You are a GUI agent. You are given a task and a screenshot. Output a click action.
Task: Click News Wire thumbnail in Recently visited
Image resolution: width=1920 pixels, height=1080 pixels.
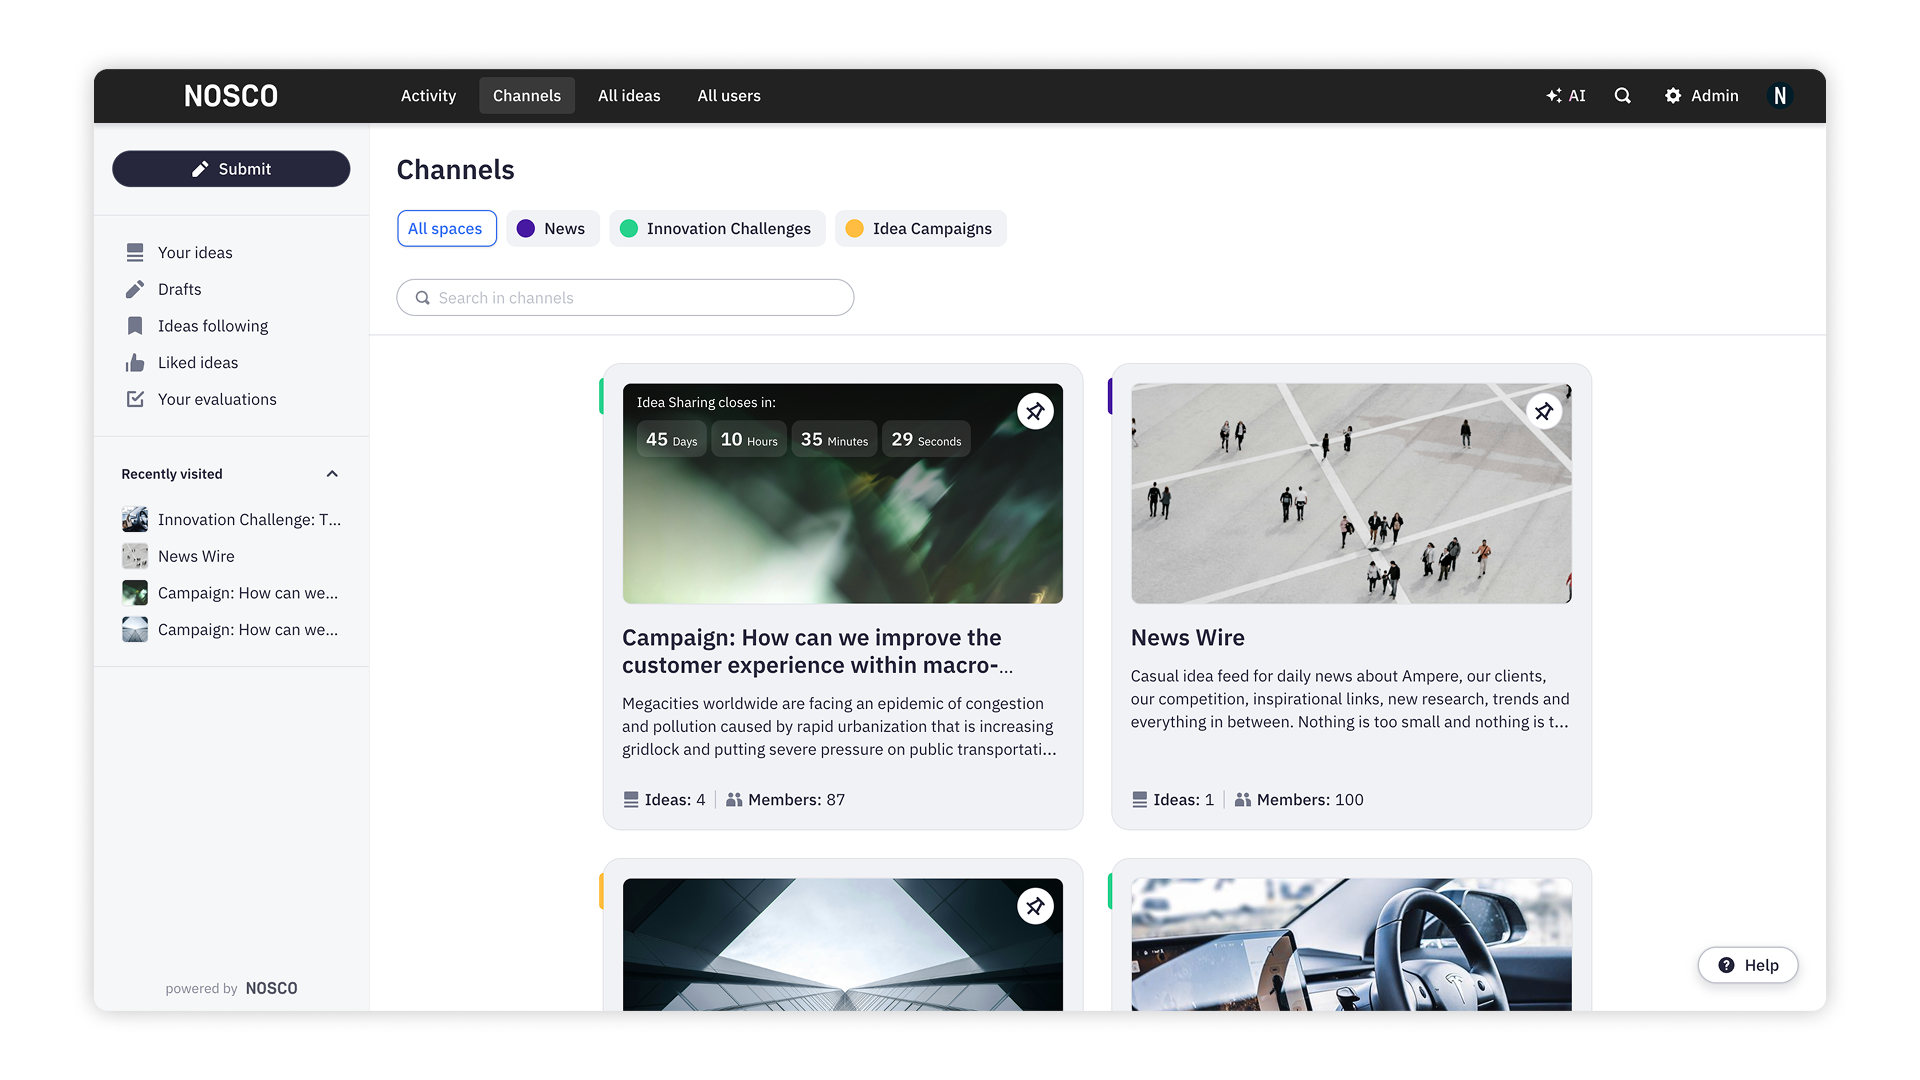coord(135,556)
